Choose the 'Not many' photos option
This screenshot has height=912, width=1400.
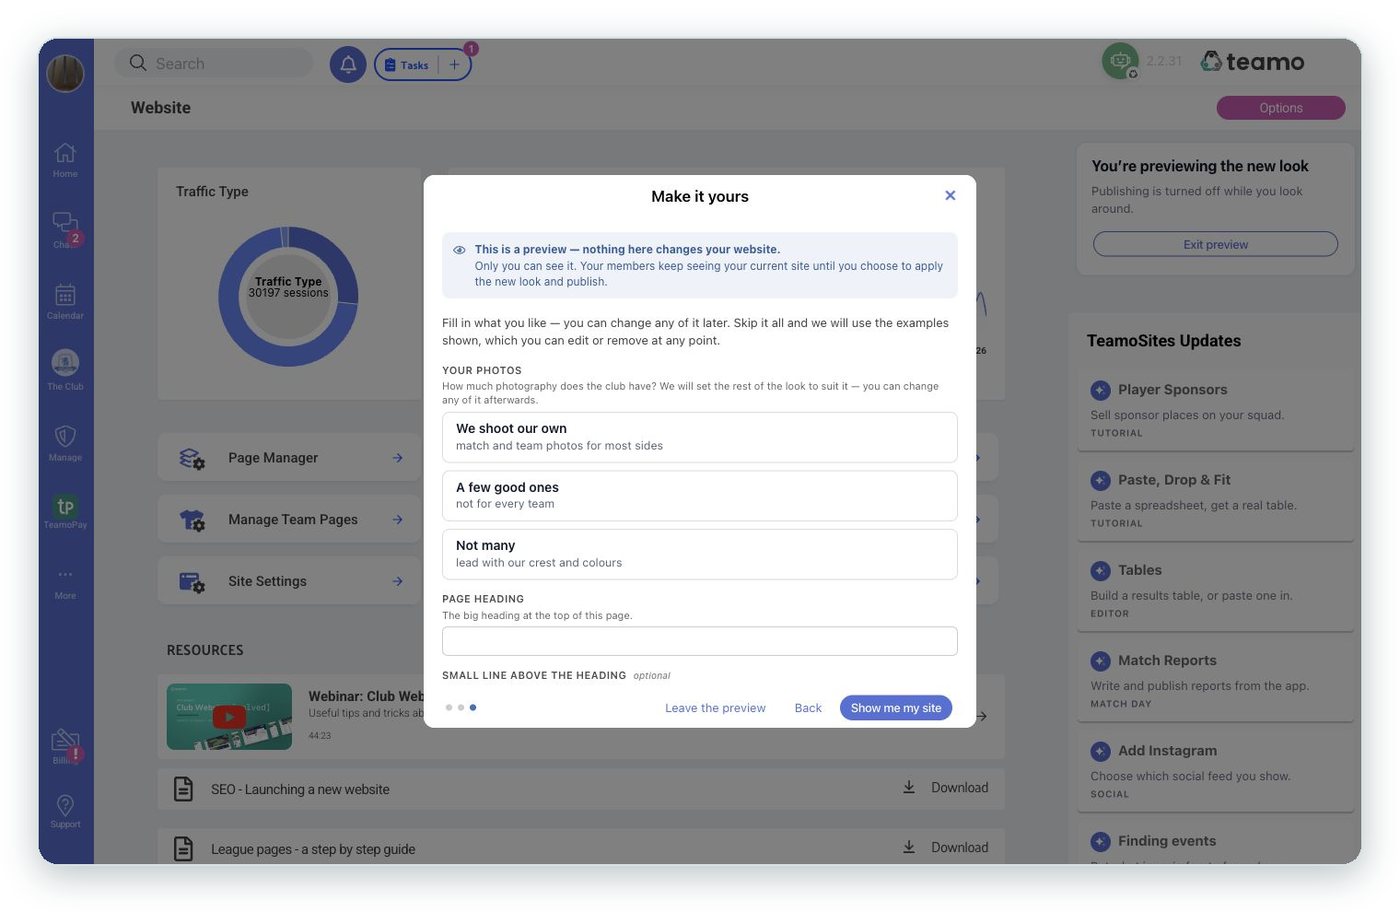click(699, 554)
